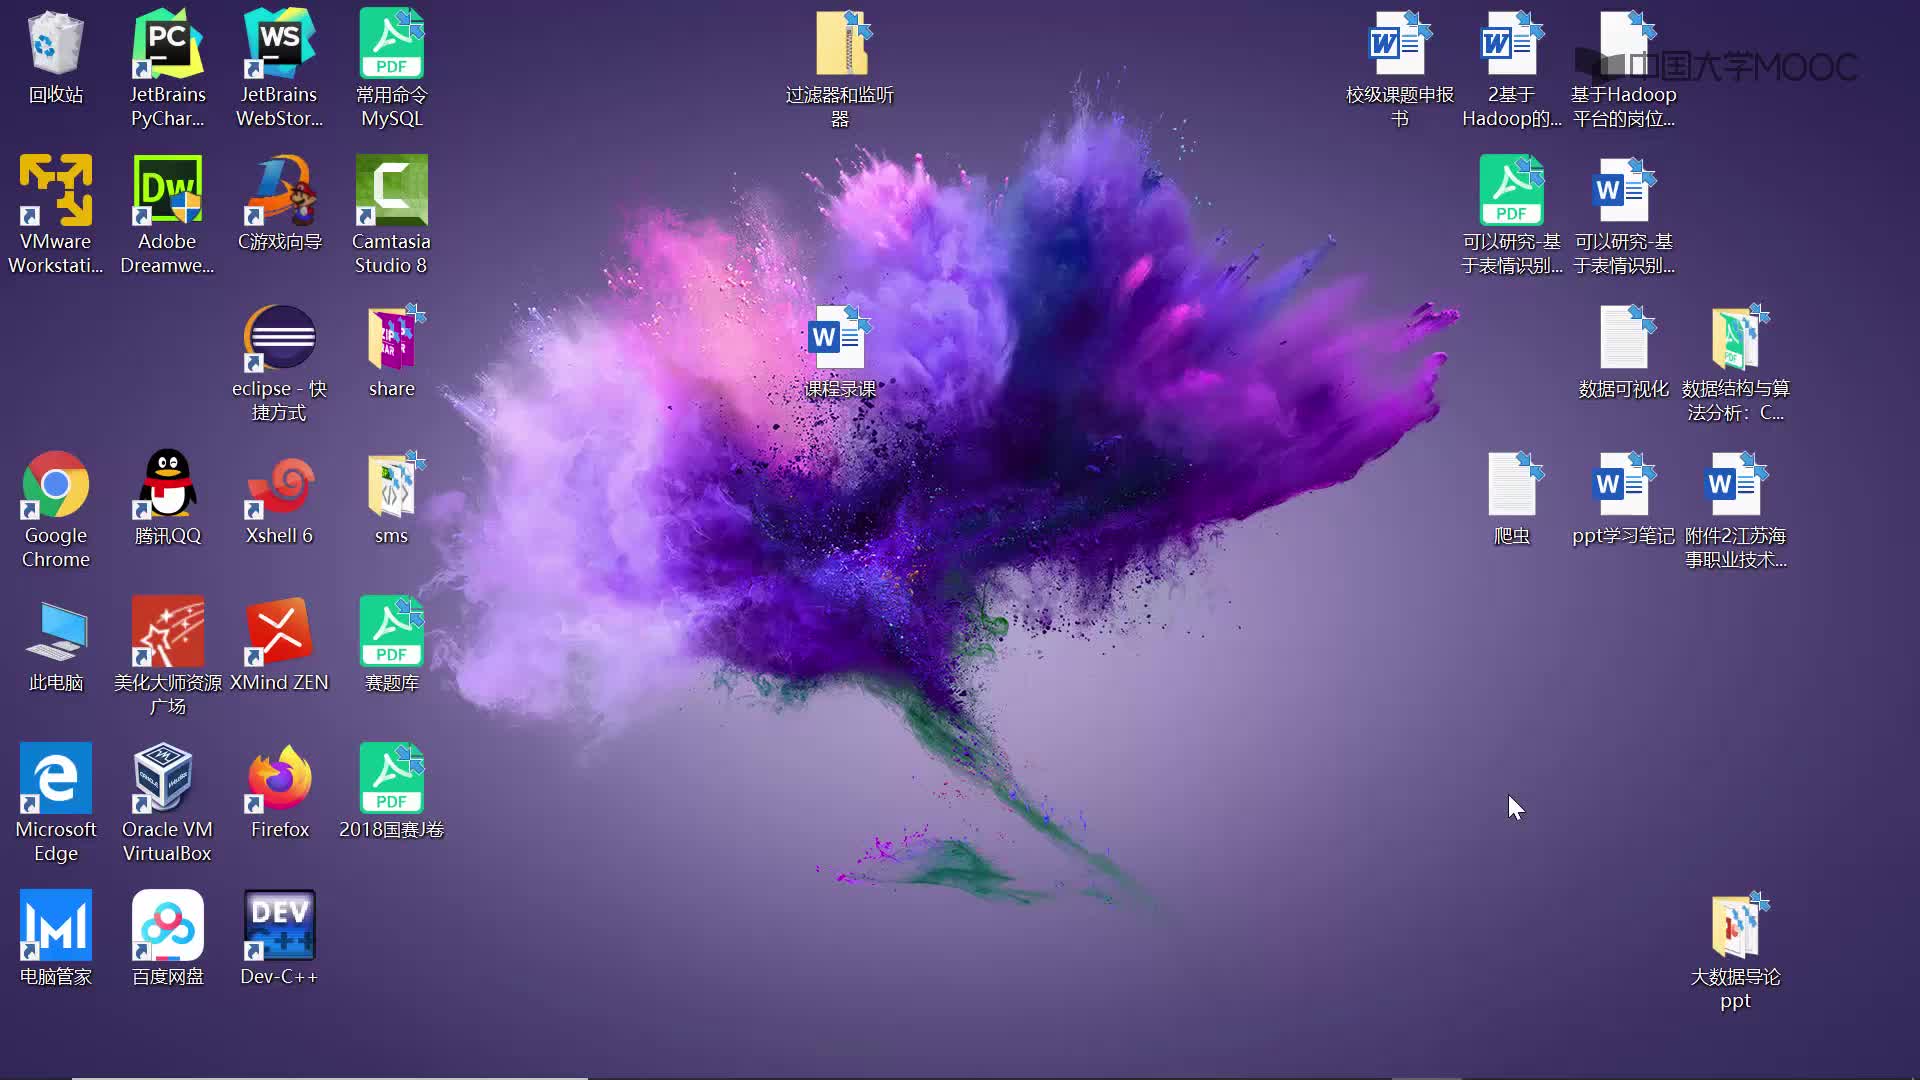Click the Dev-C++ shortcut icon

tap(280, 926)
